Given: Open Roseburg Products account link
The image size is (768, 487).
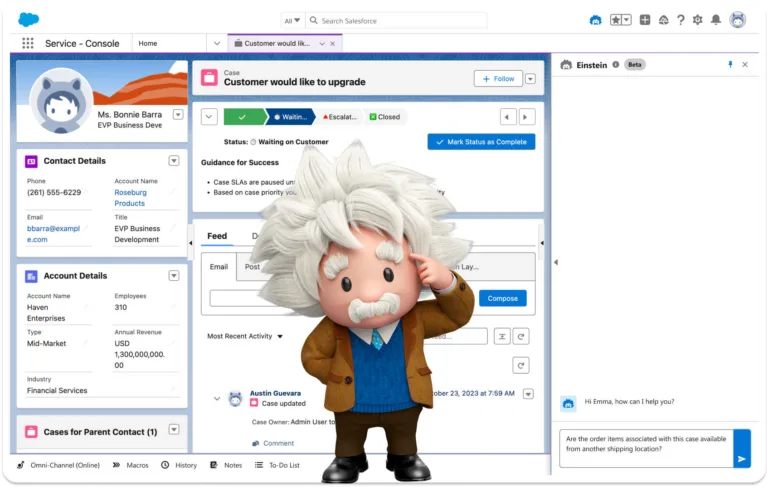Looking at the screenshot, I should [x=130, y=198].
